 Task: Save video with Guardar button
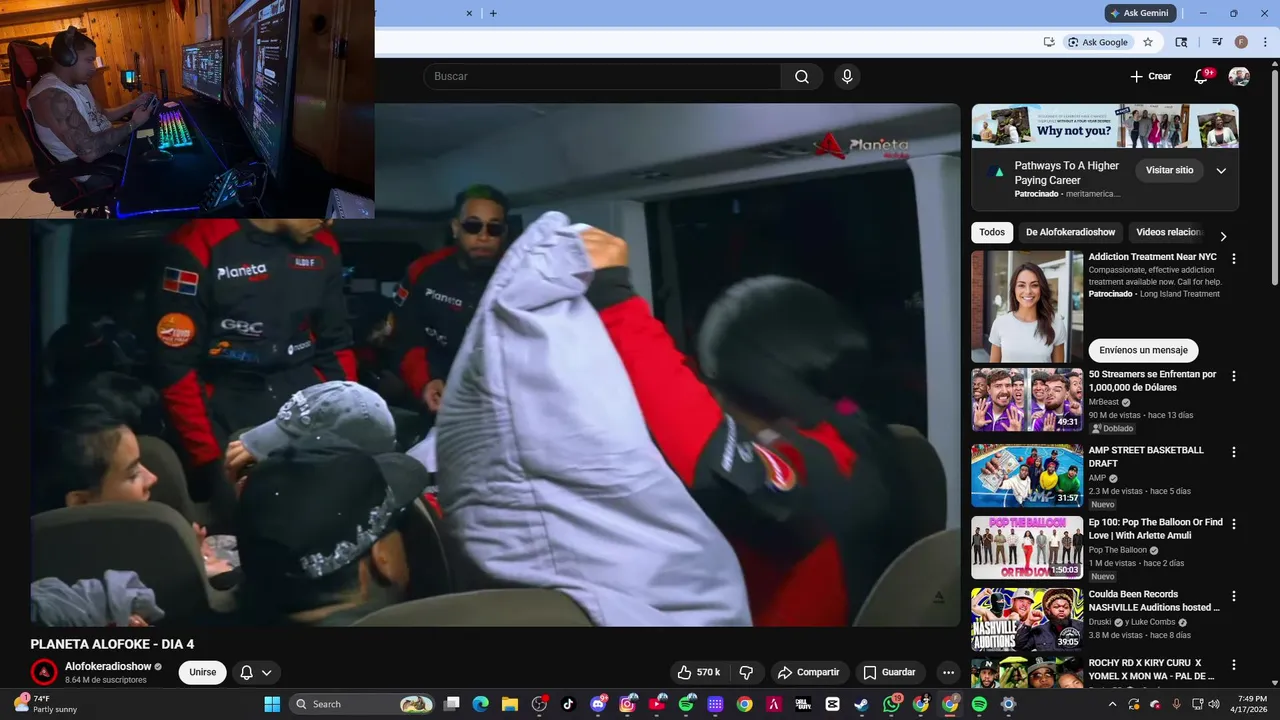coord(889,672)
